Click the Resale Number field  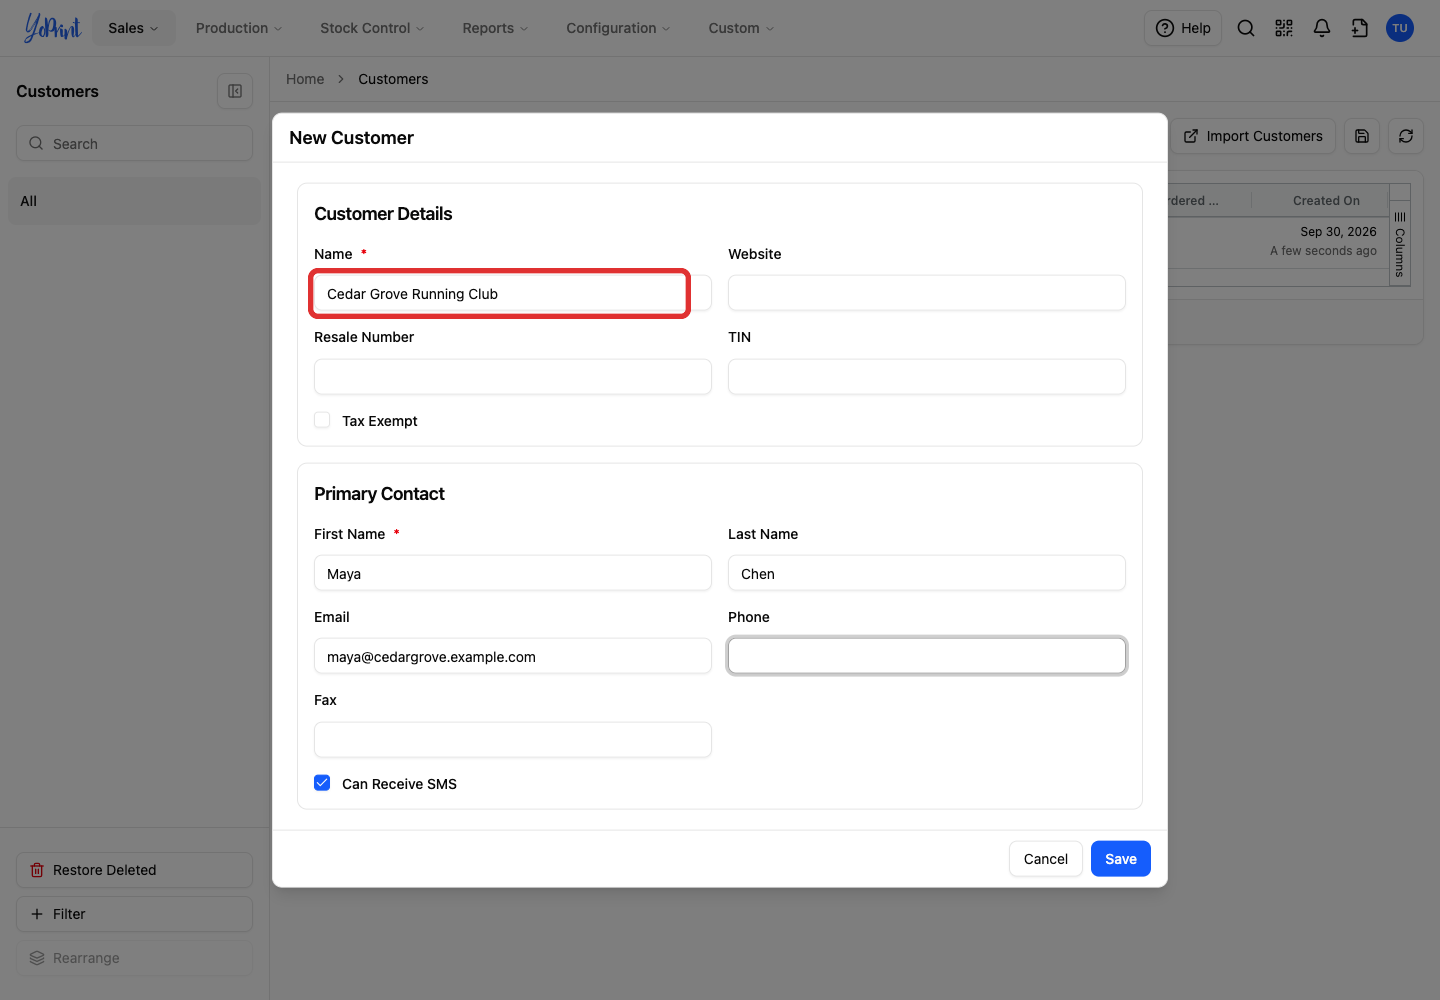[x=513, y=377]
